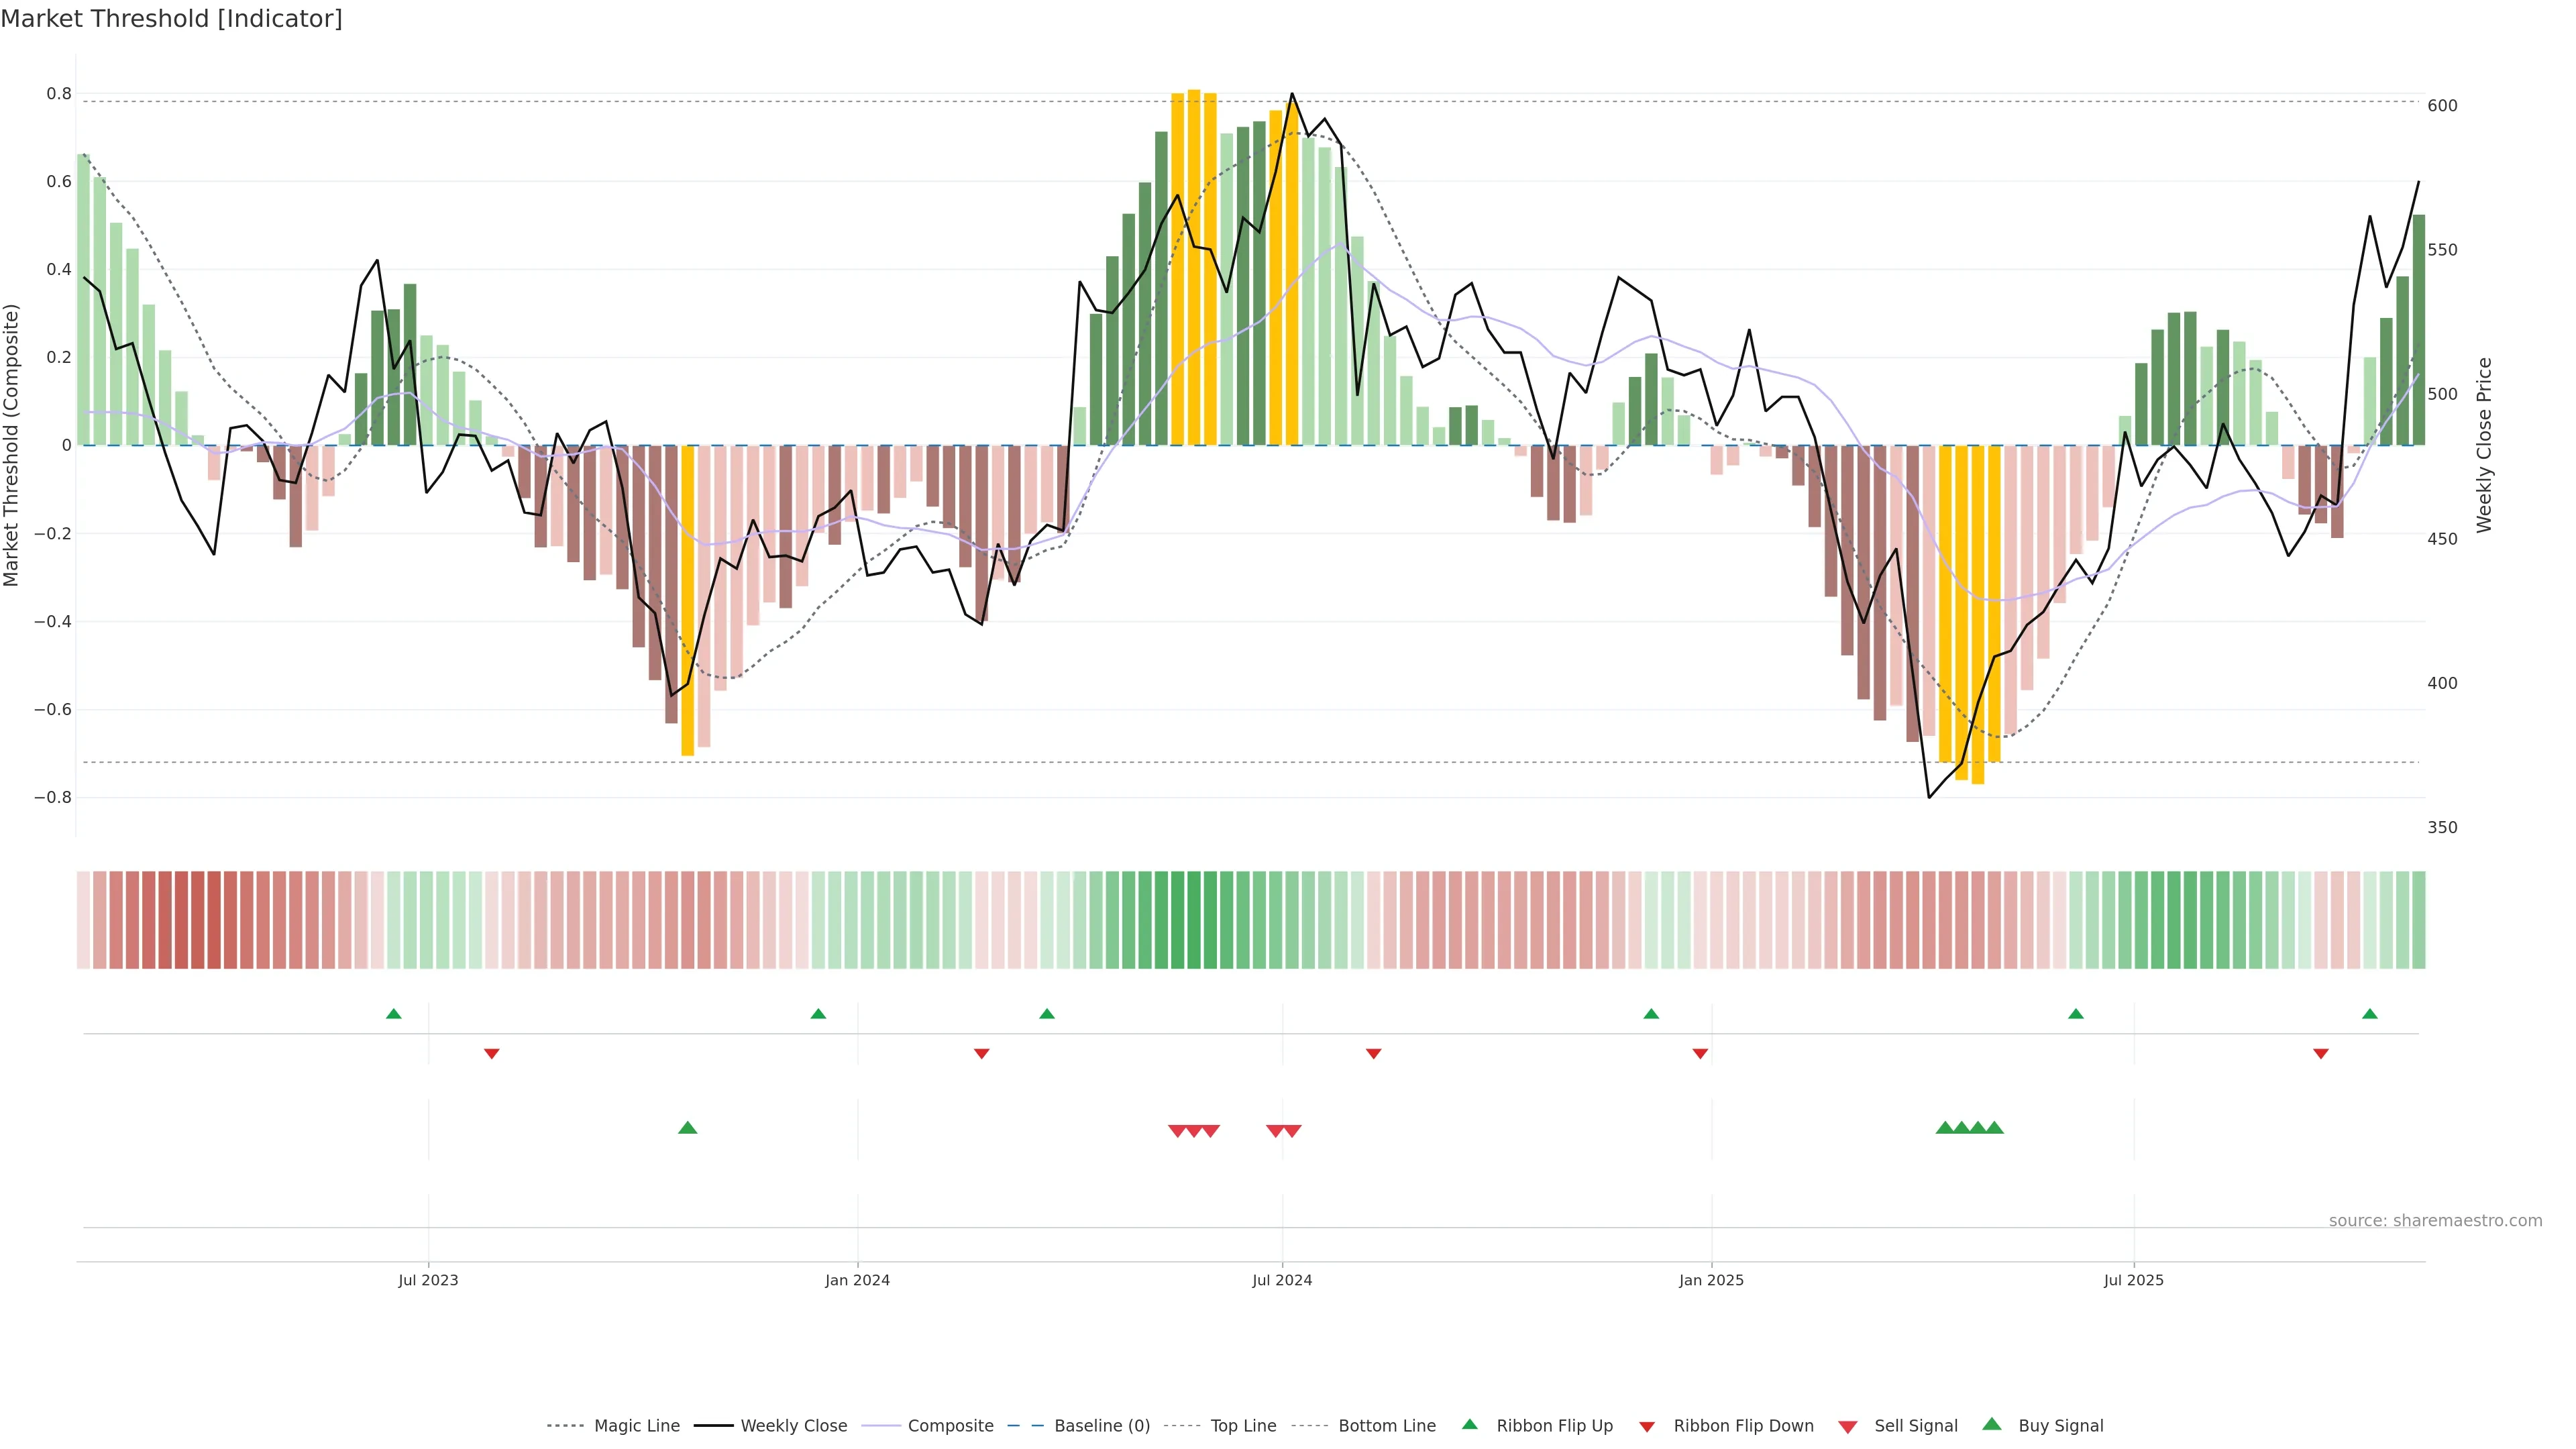Viewport: 2576px width, 1449px height.
Task: Toggle the Weekly Close legend entry
Action: (x=793, y=1426)
